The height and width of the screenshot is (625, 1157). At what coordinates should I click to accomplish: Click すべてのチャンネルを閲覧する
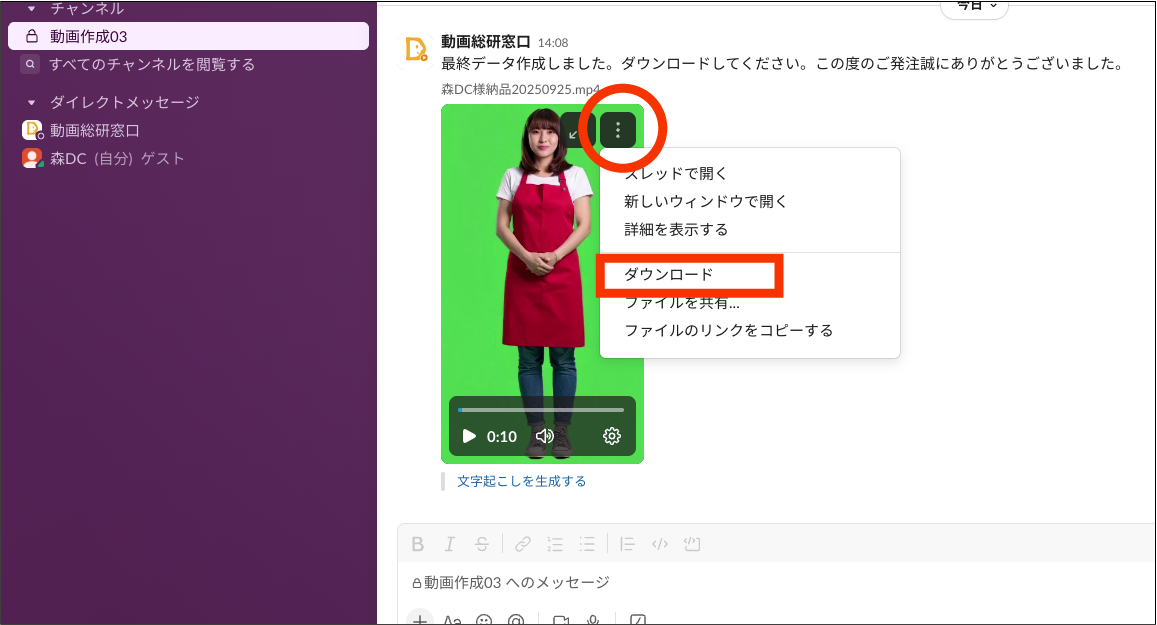click(152, 64)
